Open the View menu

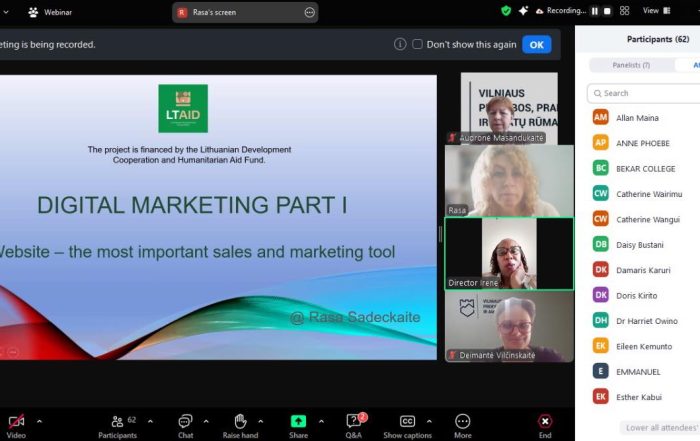pos(656,11)
